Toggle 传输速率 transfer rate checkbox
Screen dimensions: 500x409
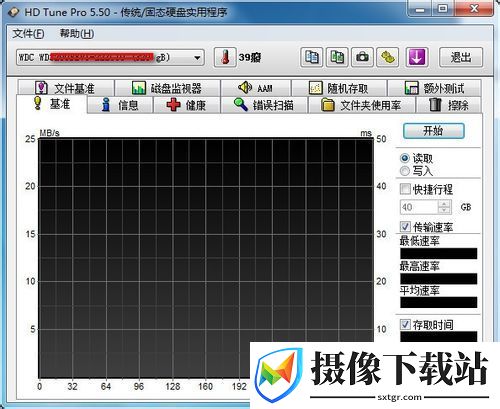tap(405, 227)
